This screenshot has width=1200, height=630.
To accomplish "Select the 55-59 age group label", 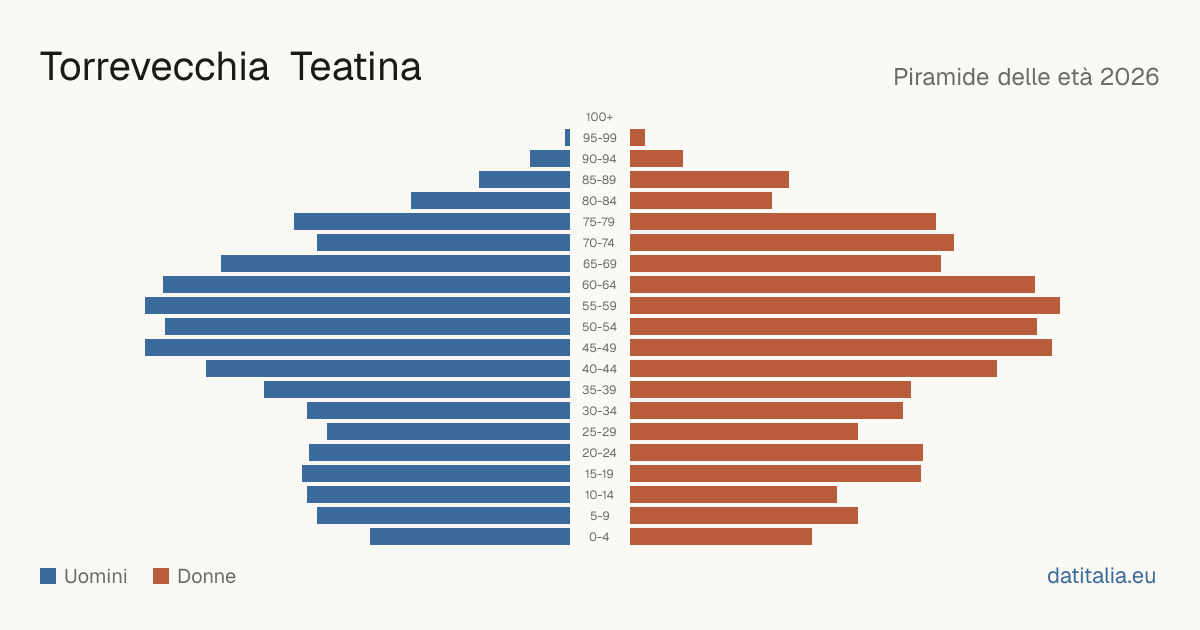I will click(x=600, y=306).
